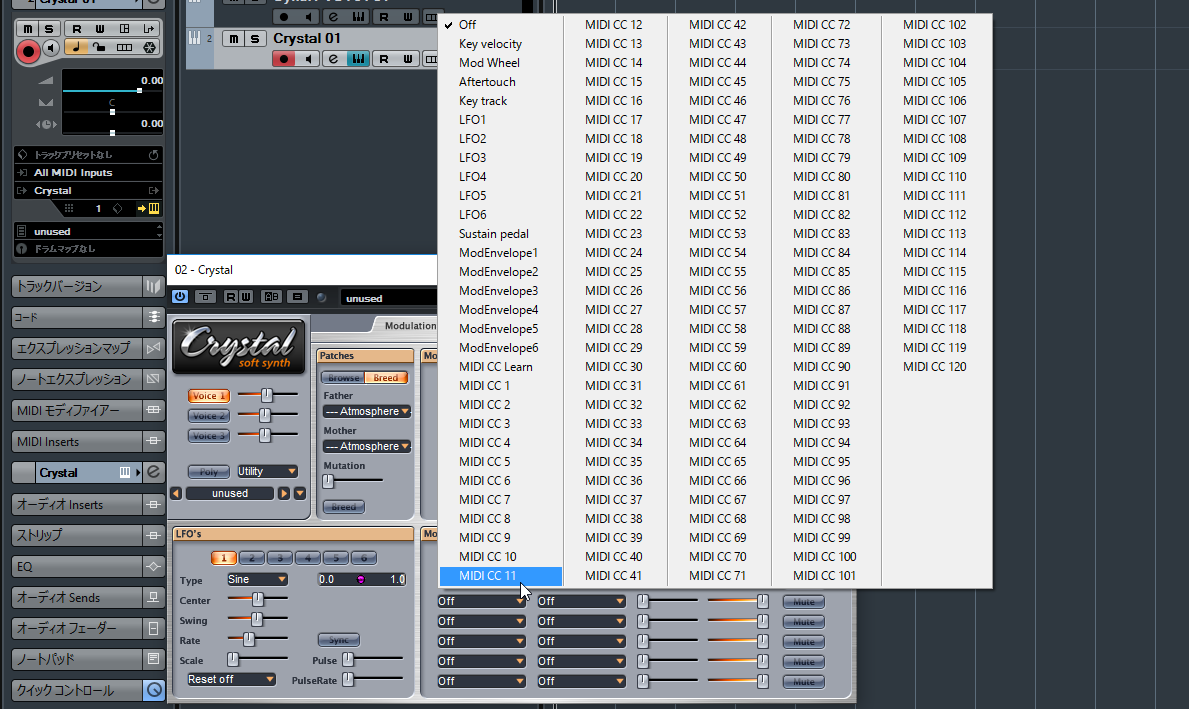Screen dimensions: 1189x709
Task: Toggle Voice 1 in Crystal synth
Action: tap(209, 396)
